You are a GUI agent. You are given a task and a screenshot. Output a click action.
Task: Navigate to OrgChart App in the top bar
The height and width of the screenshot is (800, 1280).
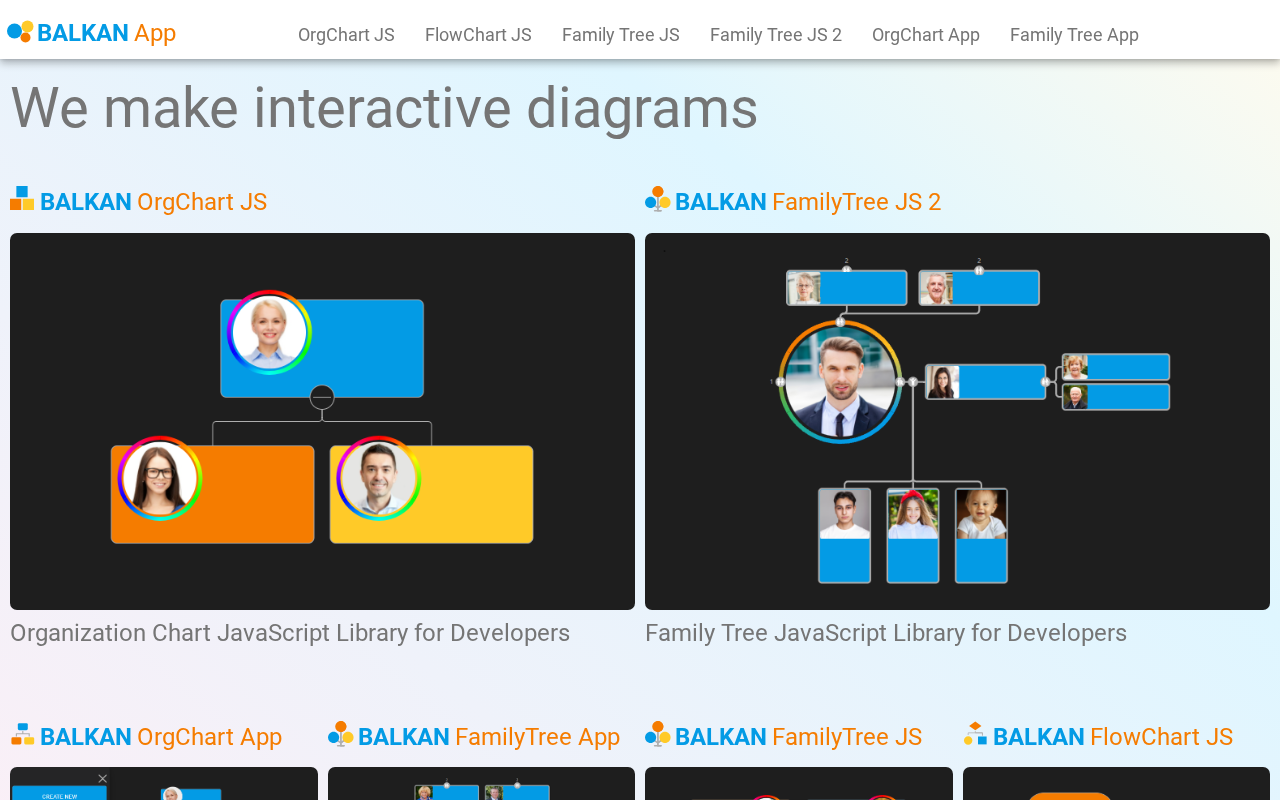pyautogui.click(x=926, y=35)
